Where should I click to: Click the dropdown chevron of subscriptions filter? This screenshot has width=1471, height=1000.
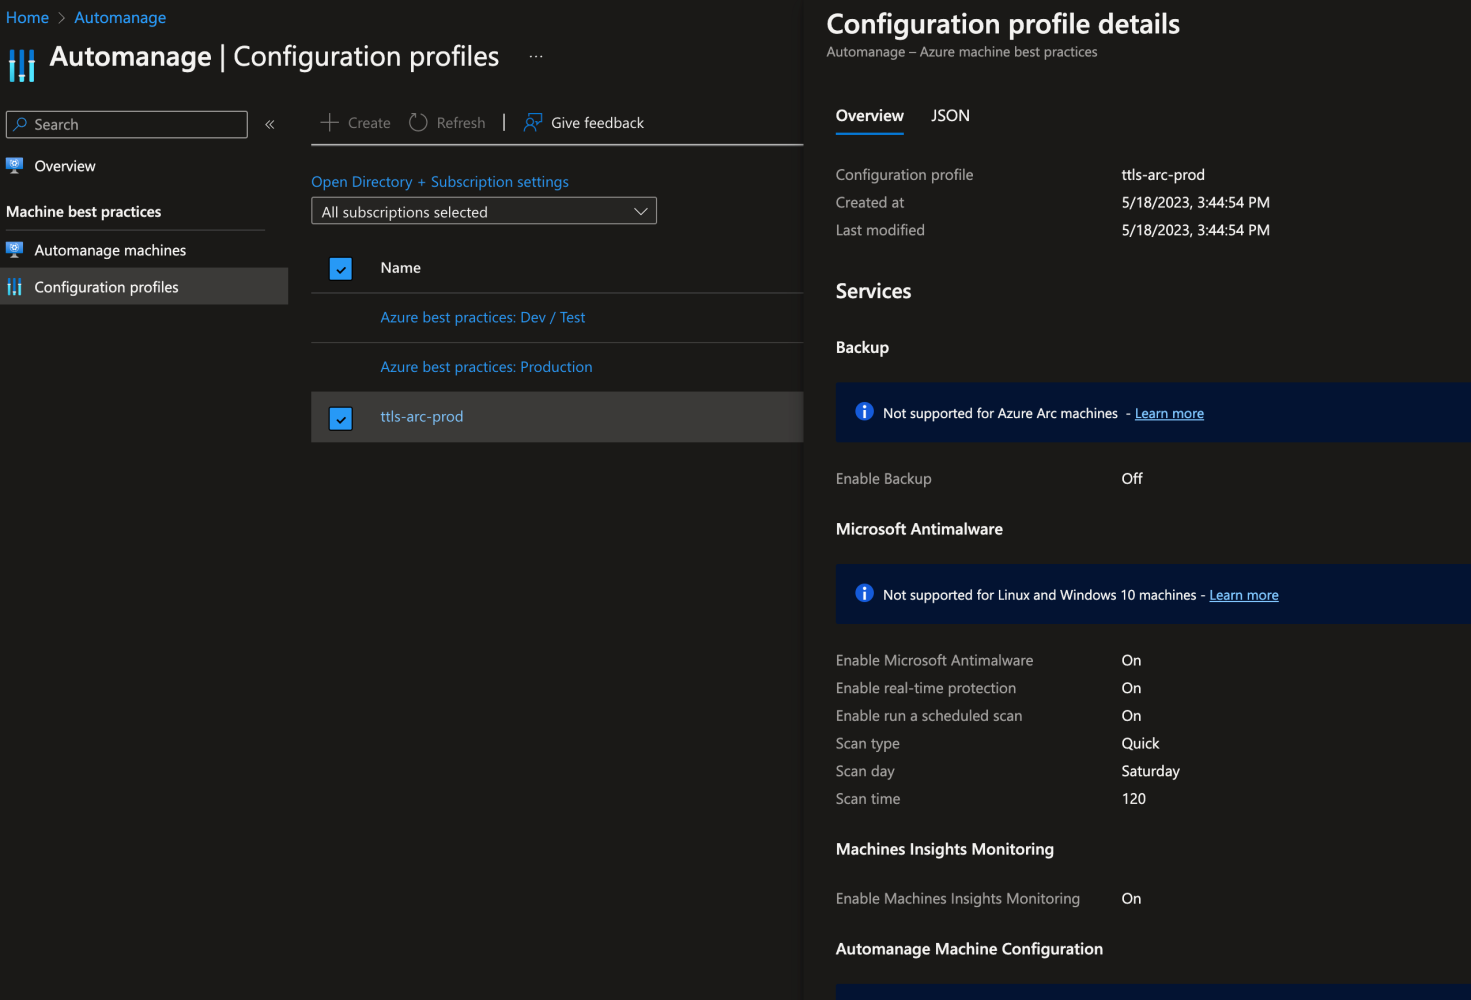(641, 211)
